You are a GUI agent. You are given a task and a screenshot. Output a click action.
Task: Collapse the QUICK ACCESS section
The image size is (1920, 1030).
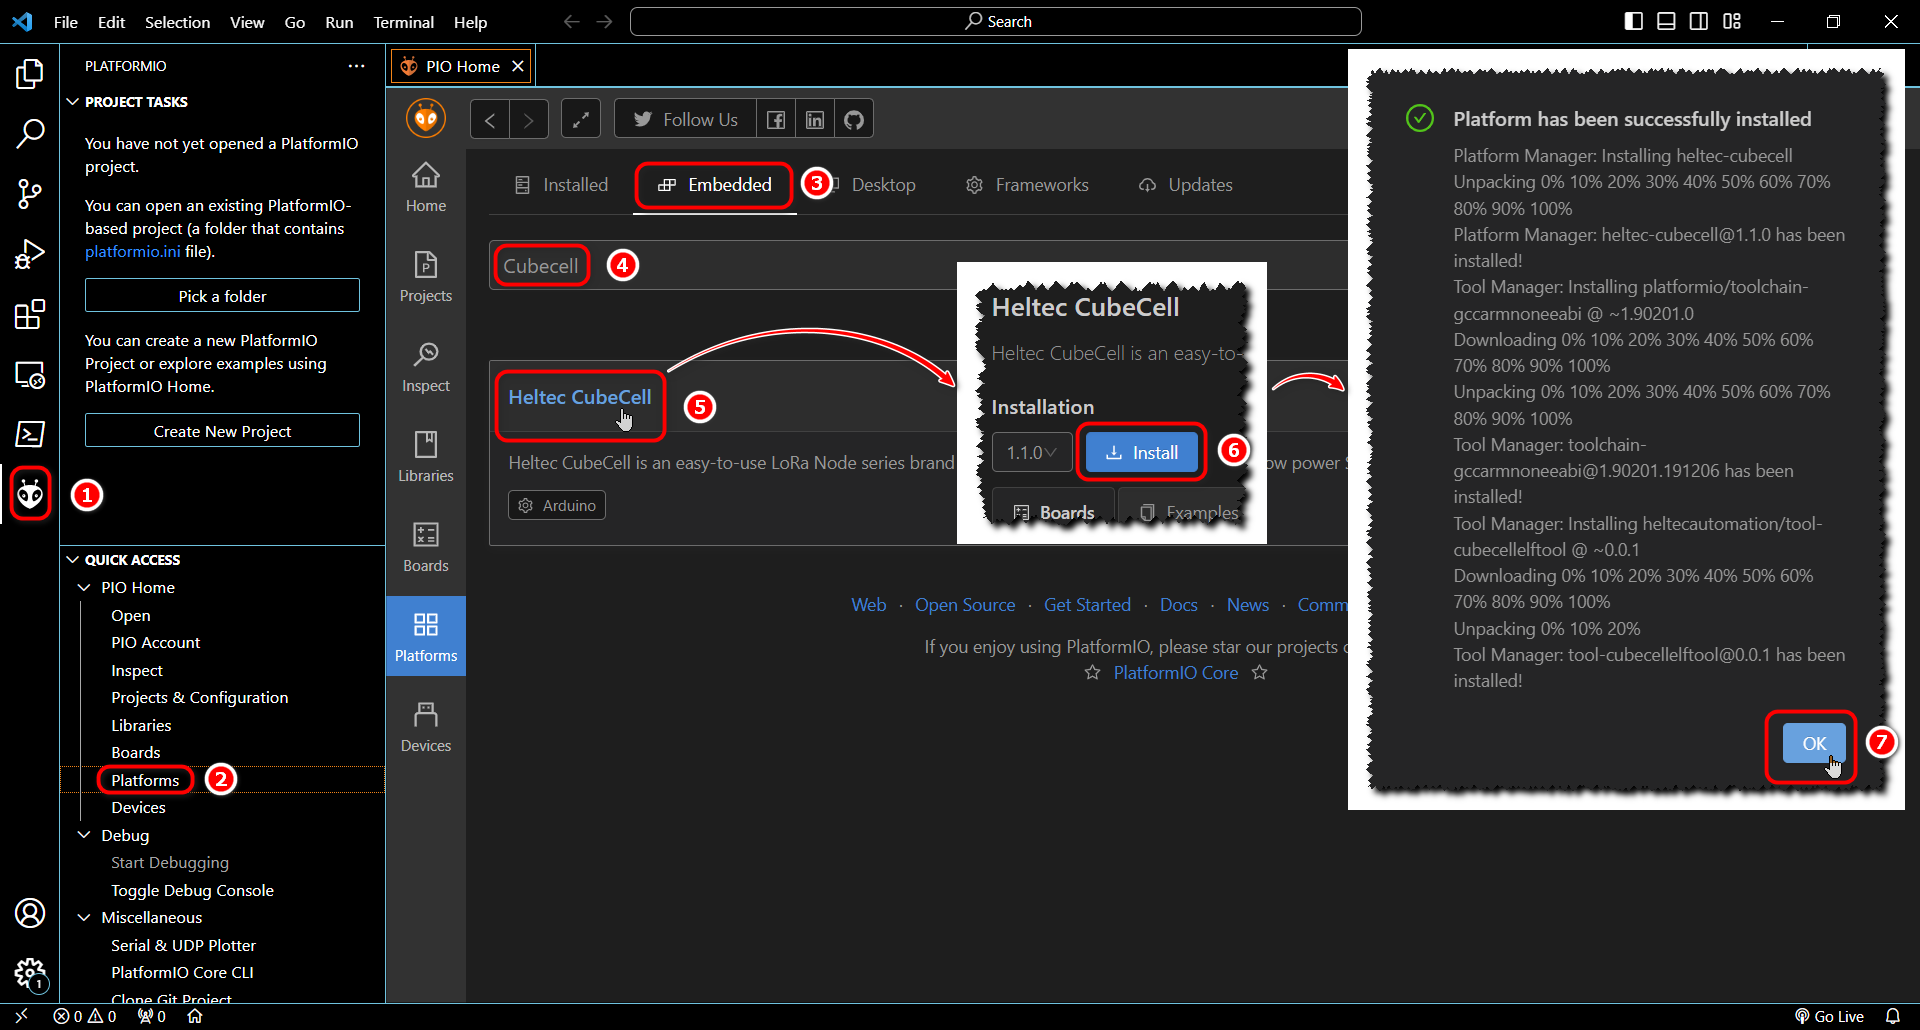(x=72, y=560)
